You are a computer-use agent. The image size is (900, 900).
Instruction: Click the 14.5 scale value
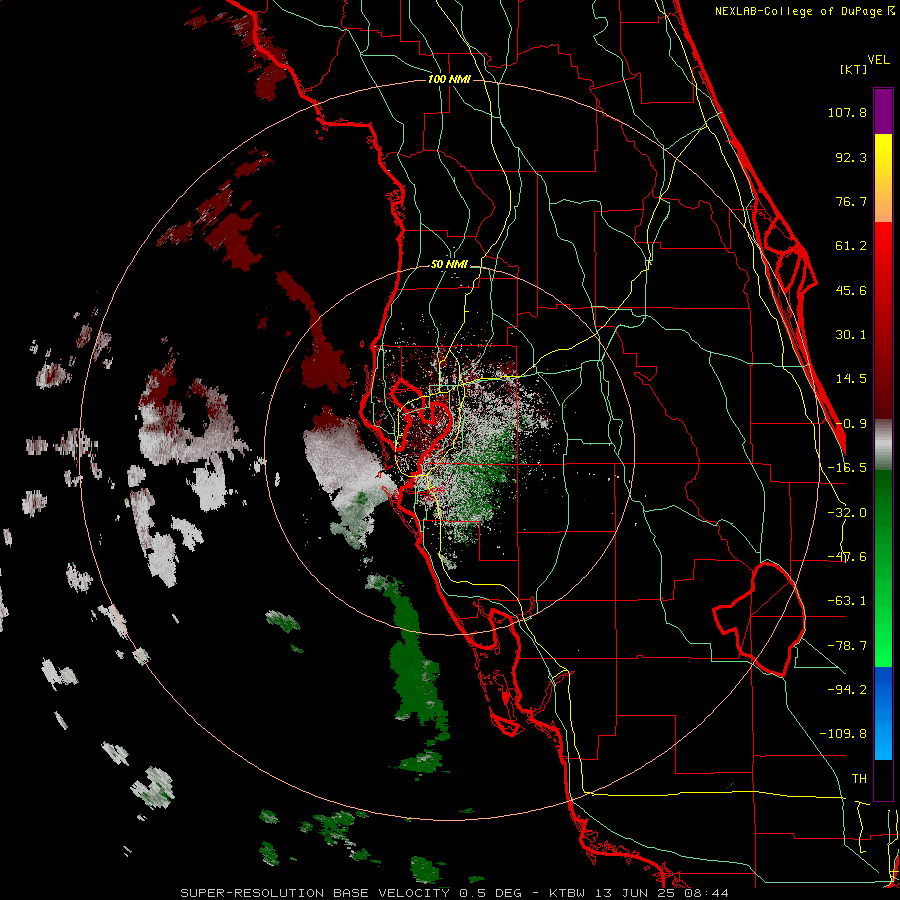[851, 379]
